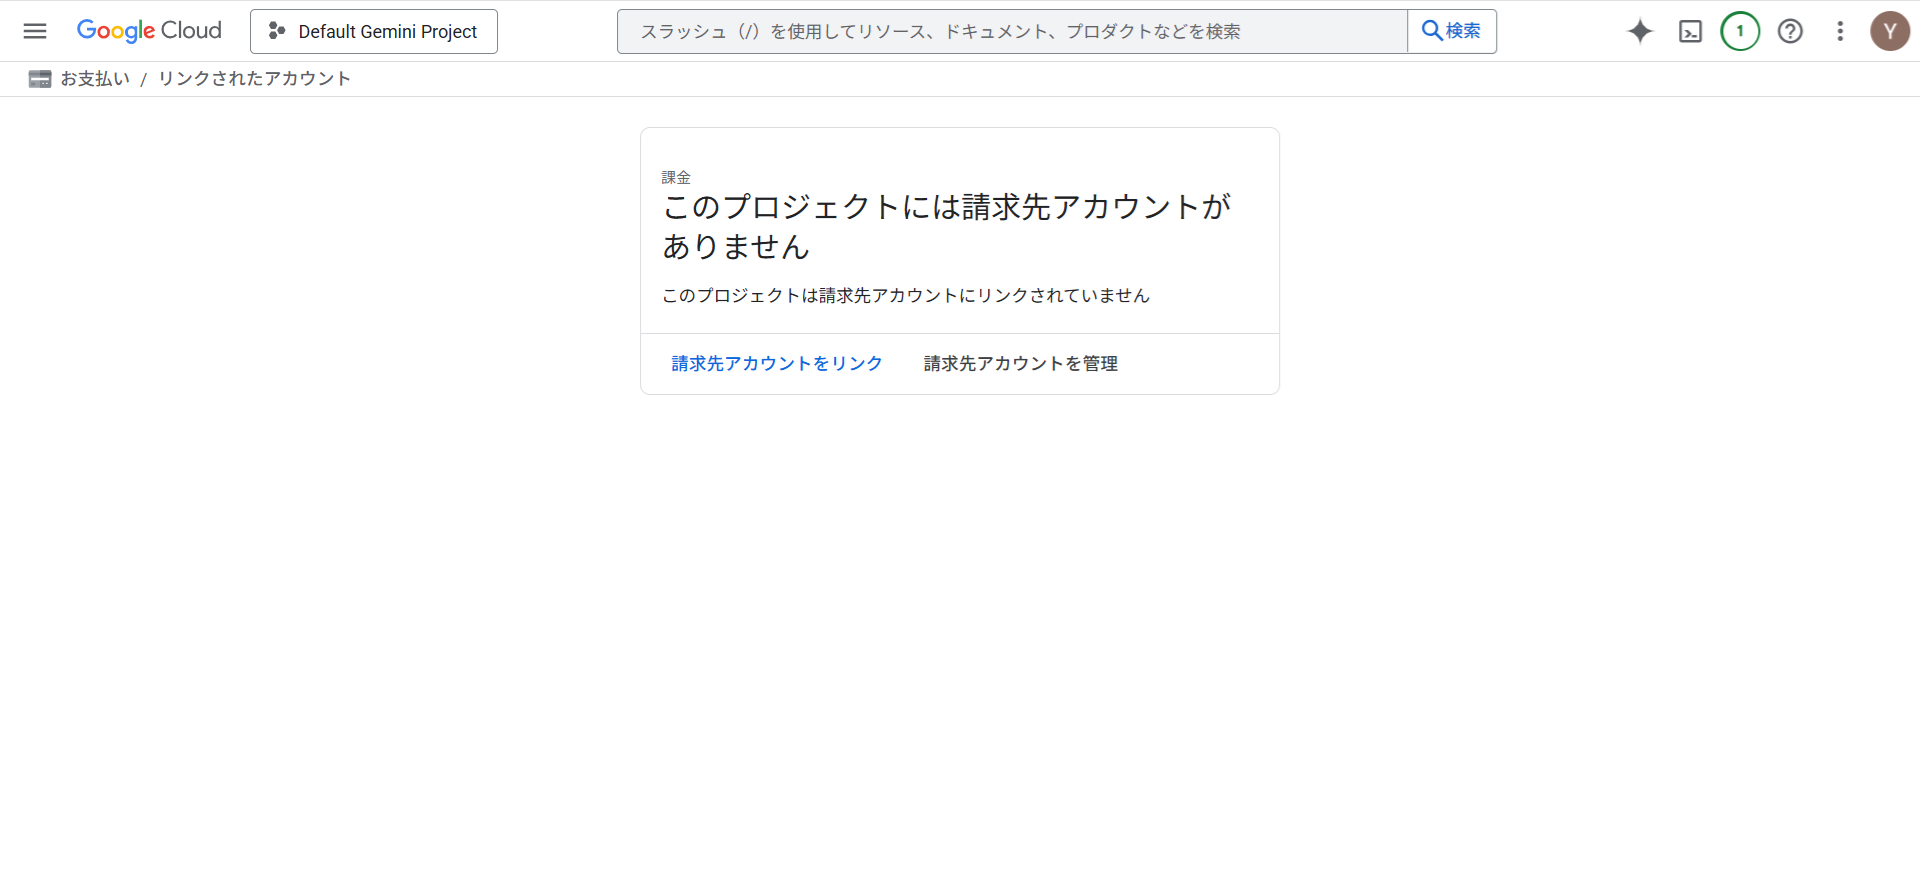Expand the three-dot settings menu
The height and width of the screenshot is (870, 1920).
click(x=1840, y=32)
